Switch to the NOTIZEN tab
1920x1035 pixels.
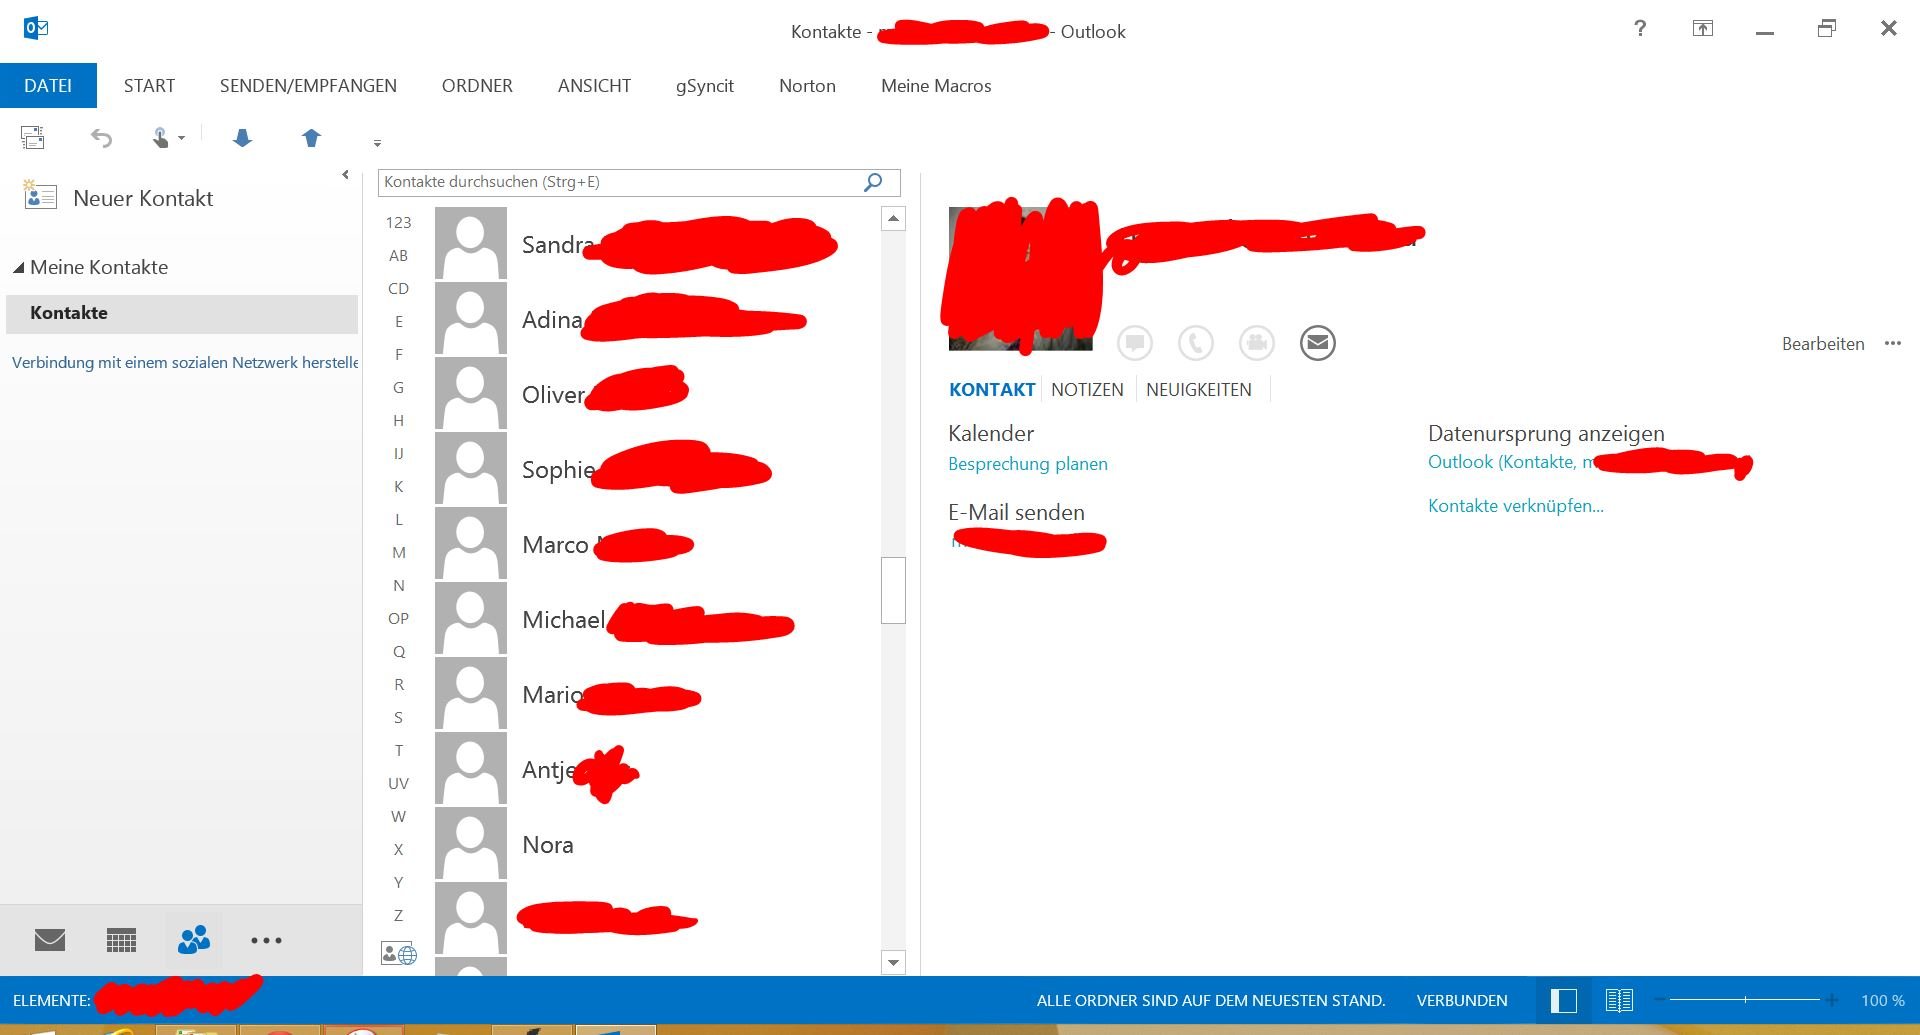[1087, 390]
